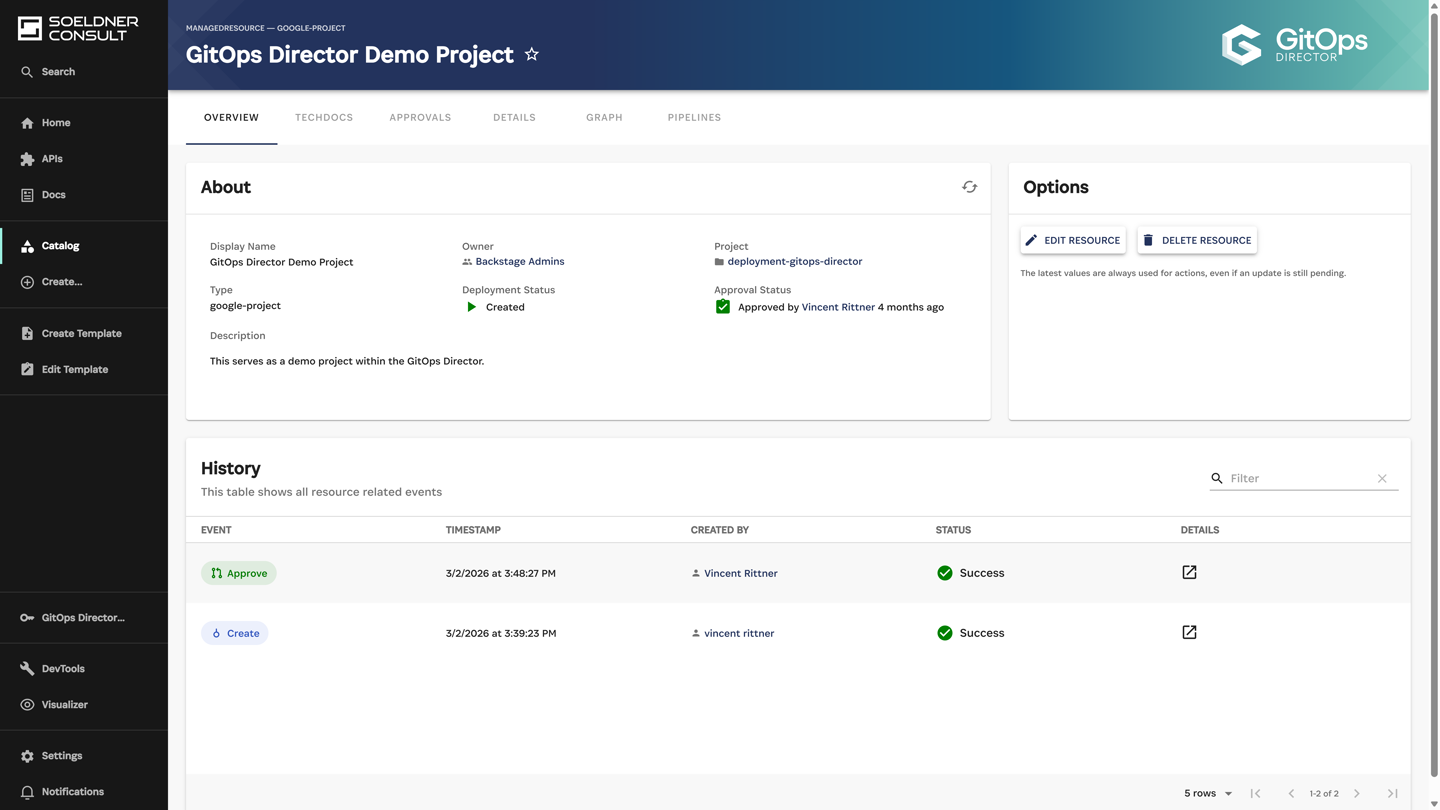Viewport: 1440px width, 810px height.
Task: Click the GitOps Director header logo
Action: pos(1295,45)
